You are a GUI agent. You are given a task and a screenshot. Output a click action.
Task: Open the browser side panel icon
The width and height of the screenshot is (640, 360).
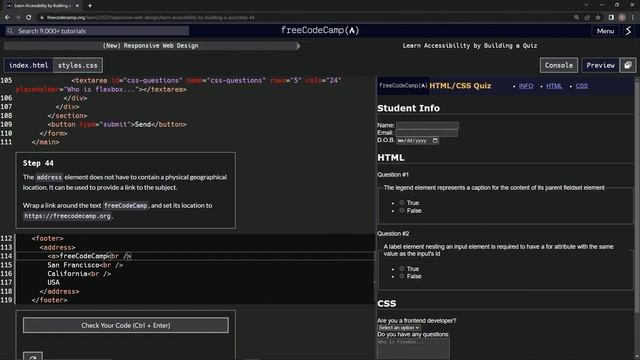[x=611, y=18]
